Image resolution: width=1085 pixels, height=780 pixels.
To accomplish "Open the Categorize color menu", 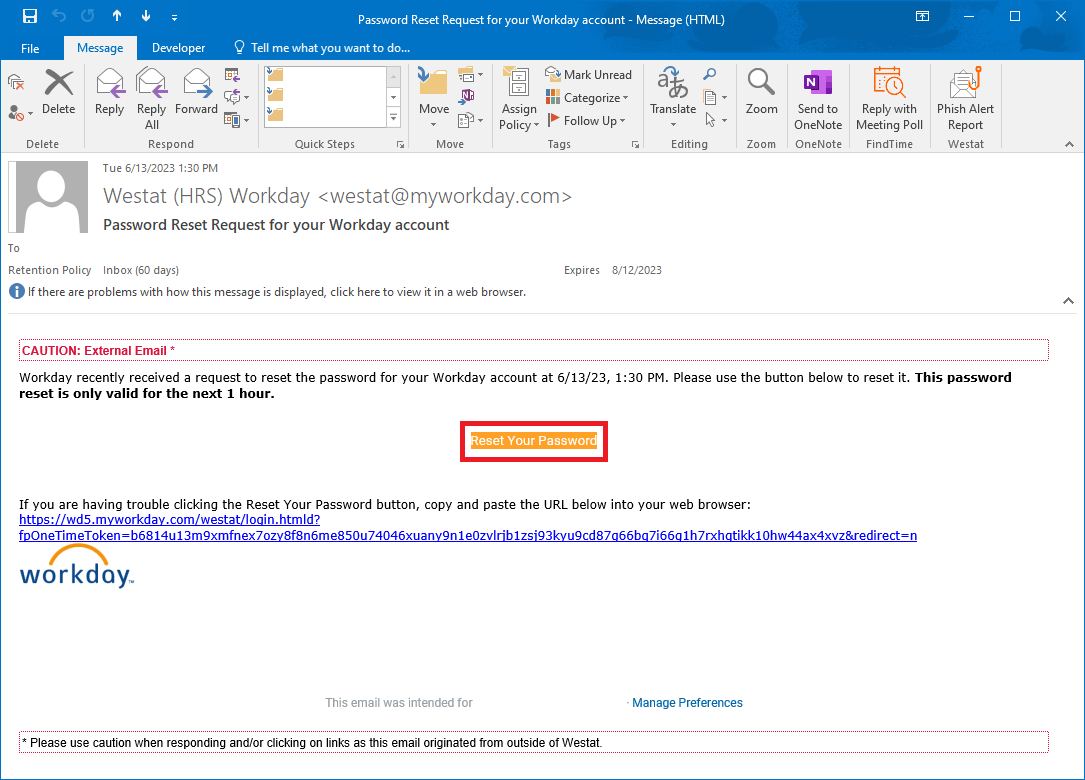I will [587, 98].
